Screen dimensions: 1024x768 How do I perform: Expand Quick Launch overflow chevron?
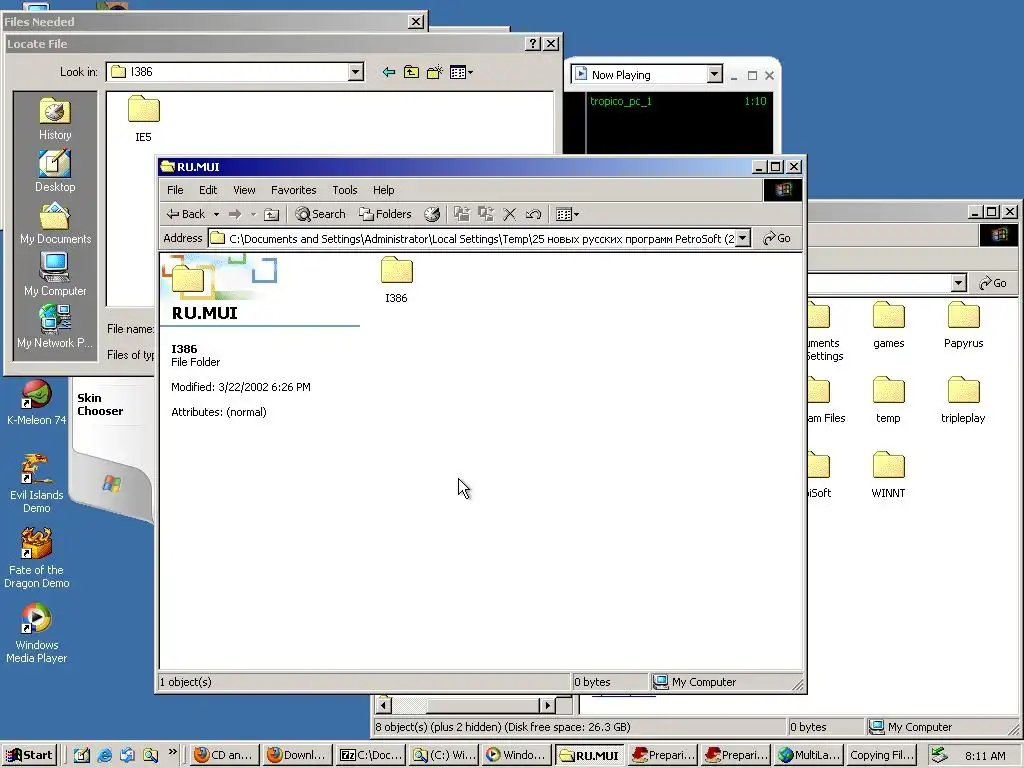pyautogui.click(x=172, y=752)
